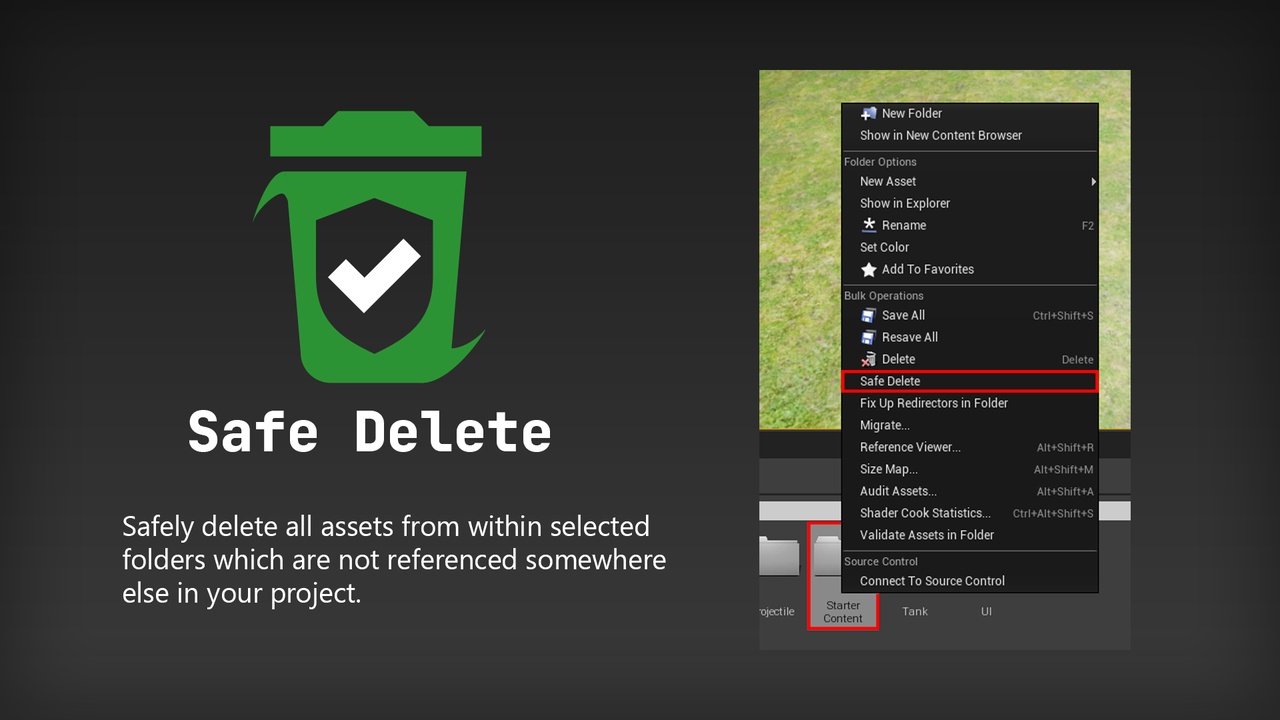1280x720 pixels.
Task: Click the Add To Favorites star icon
Action: [x=869, y=269]
